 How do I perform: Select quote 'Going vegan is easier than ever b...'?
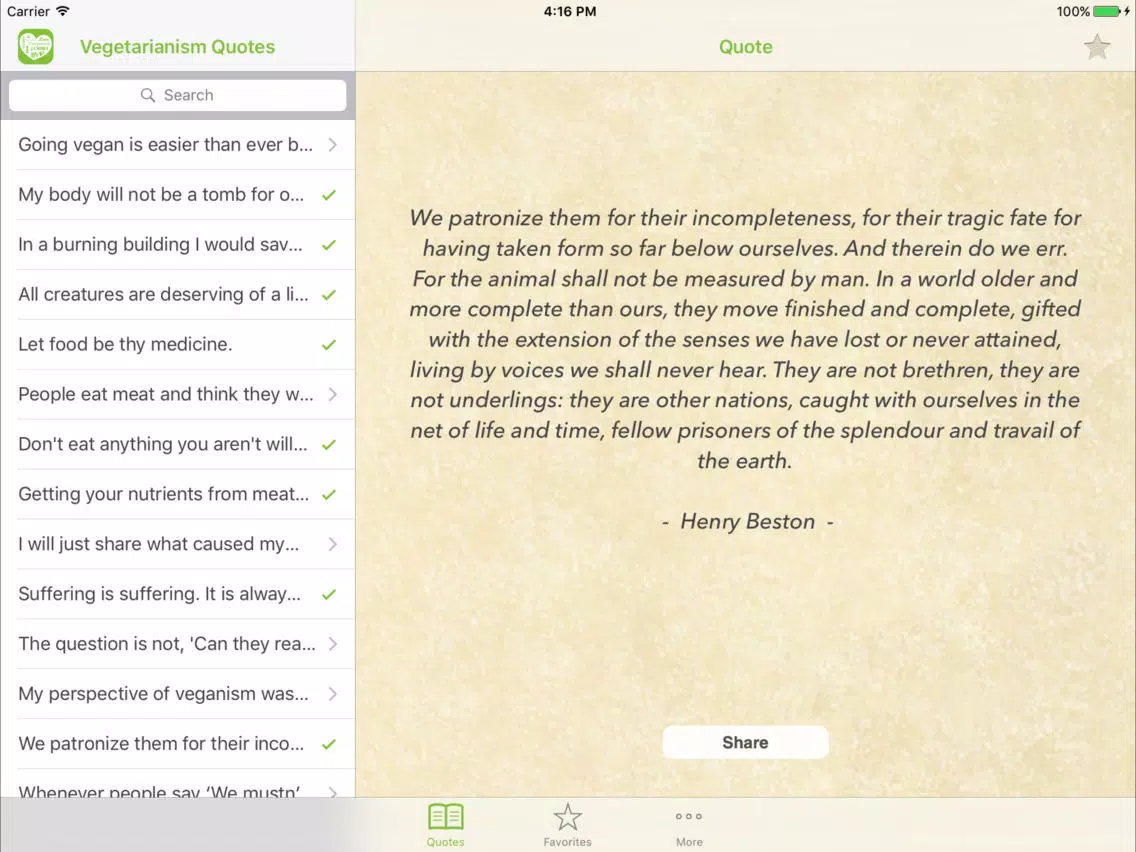pos(178,145)
